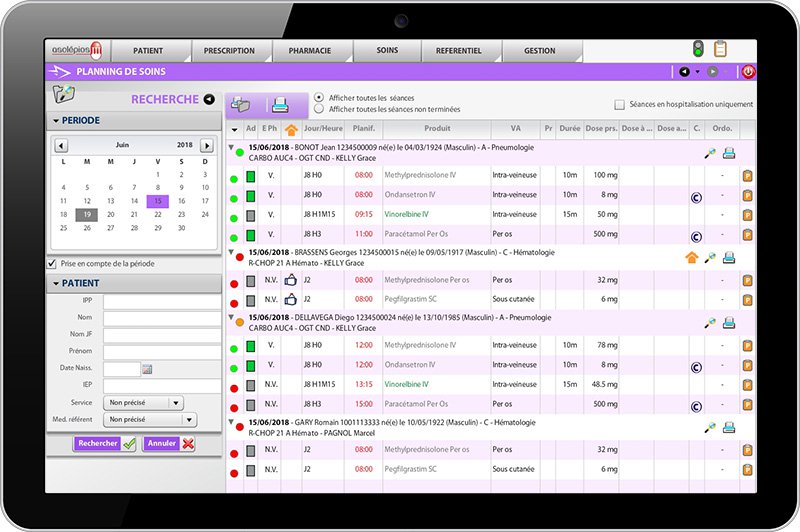Click green status box on BONOT Methylprednisolone row
The image size is (800, 532).
coord(251,176)
